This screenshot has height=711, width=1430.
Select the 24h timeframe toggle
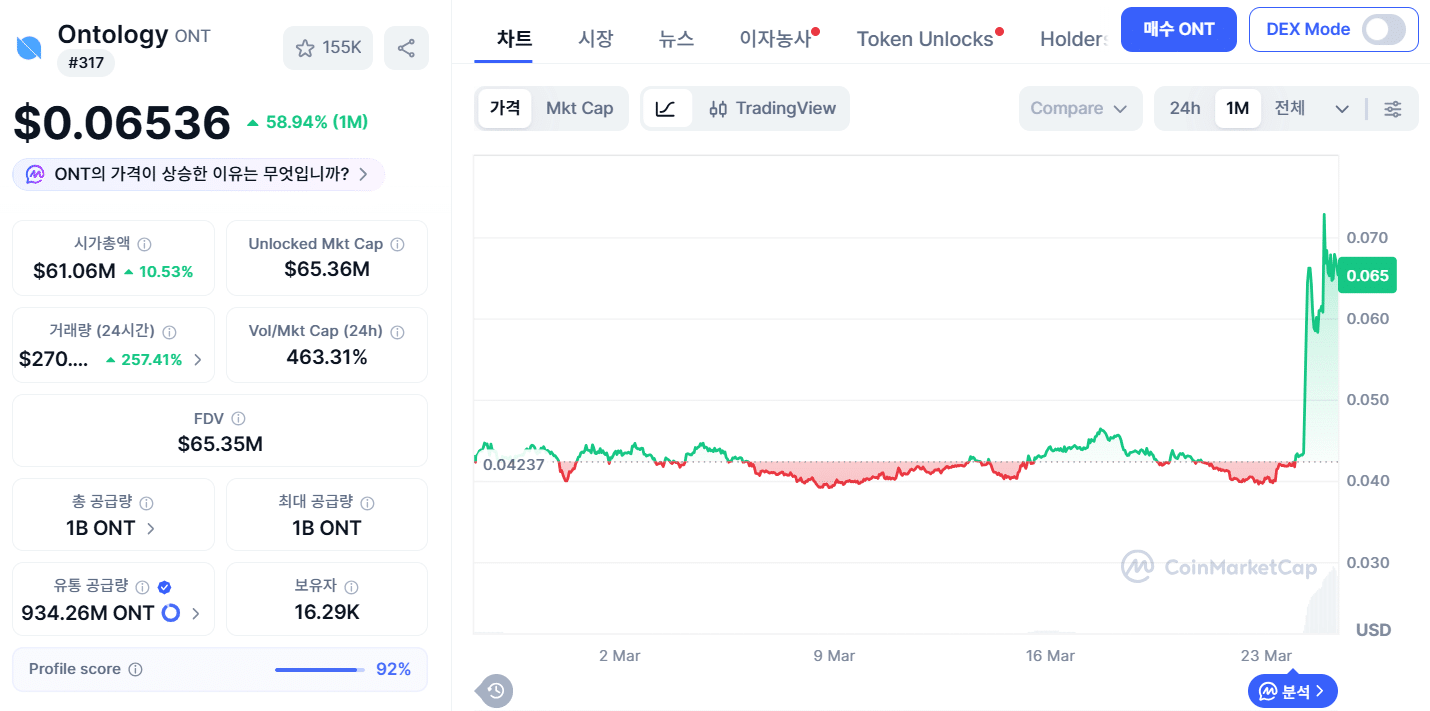tap(1185, 108)
